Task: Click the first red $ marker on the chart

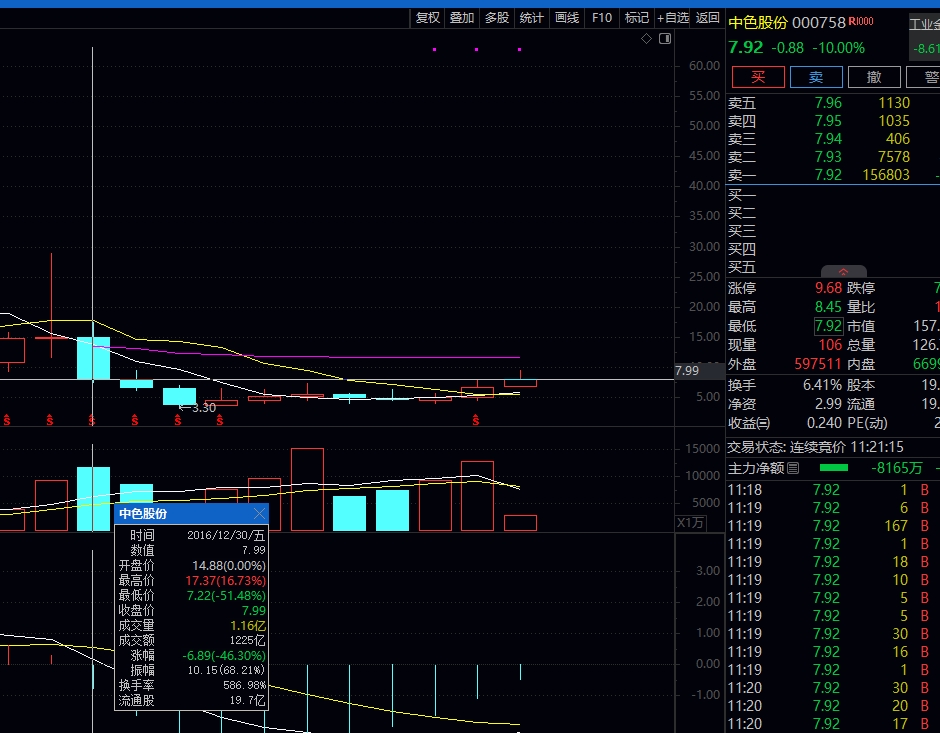Action: (x=7, y=421)
